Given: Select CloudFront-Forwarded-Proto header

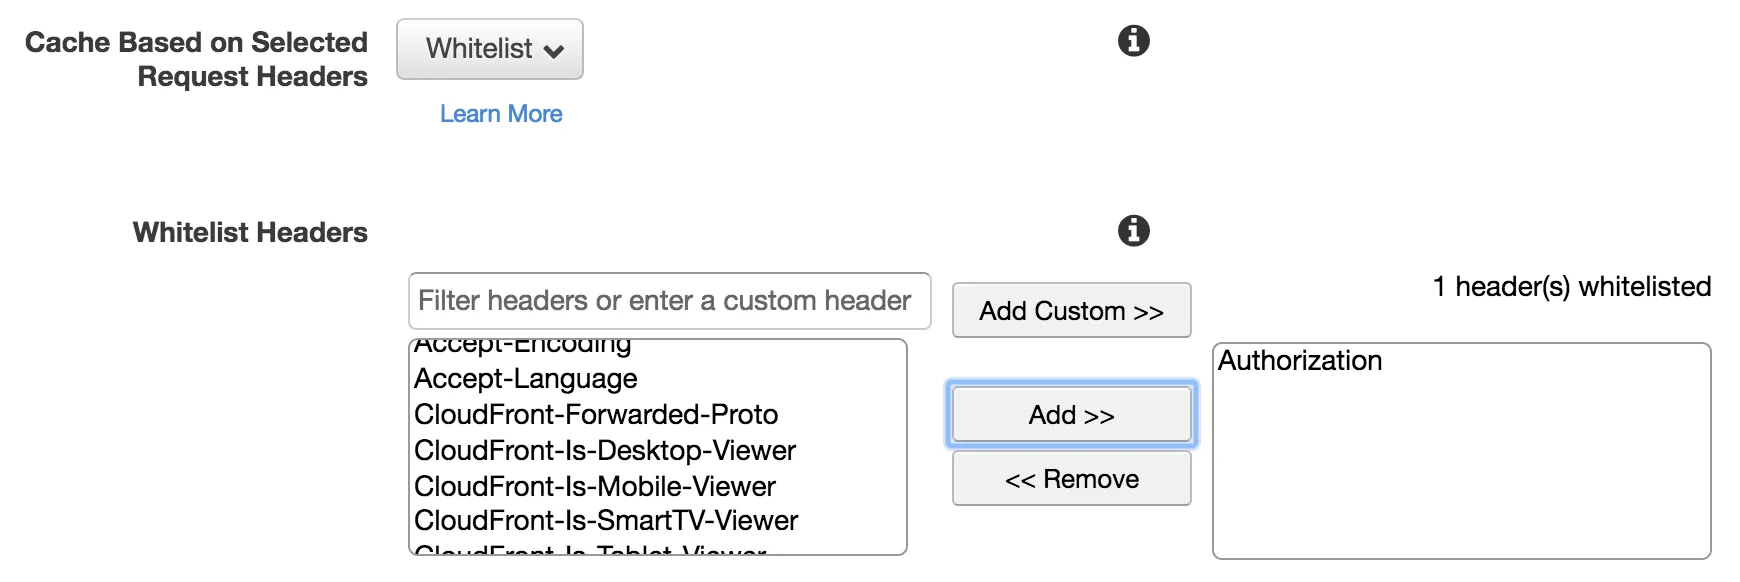Looking at the screenshot, I should pos(596,415).
